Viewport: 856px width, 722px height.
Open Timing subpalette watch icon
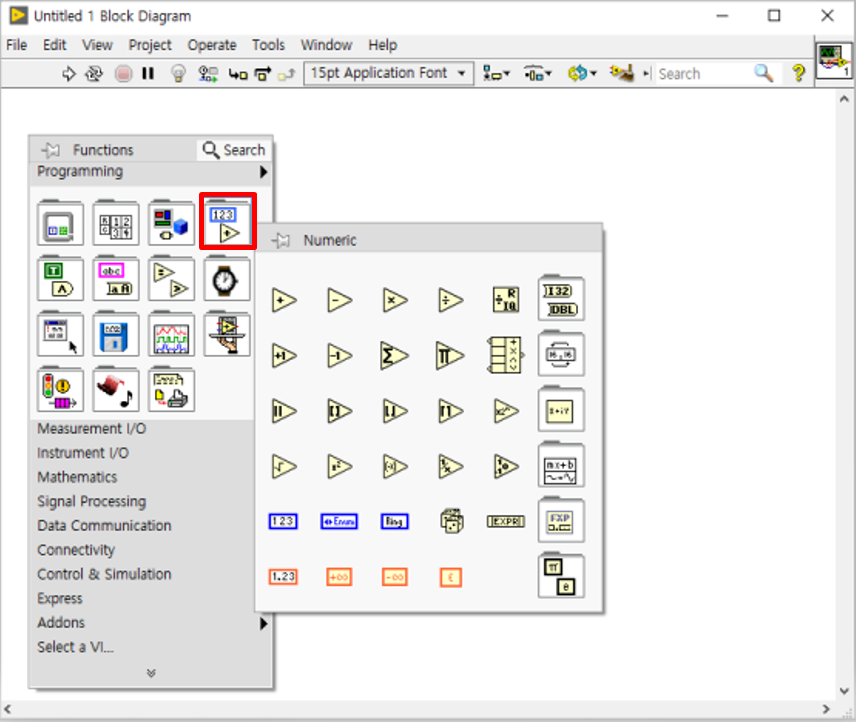tap(227, 279)
